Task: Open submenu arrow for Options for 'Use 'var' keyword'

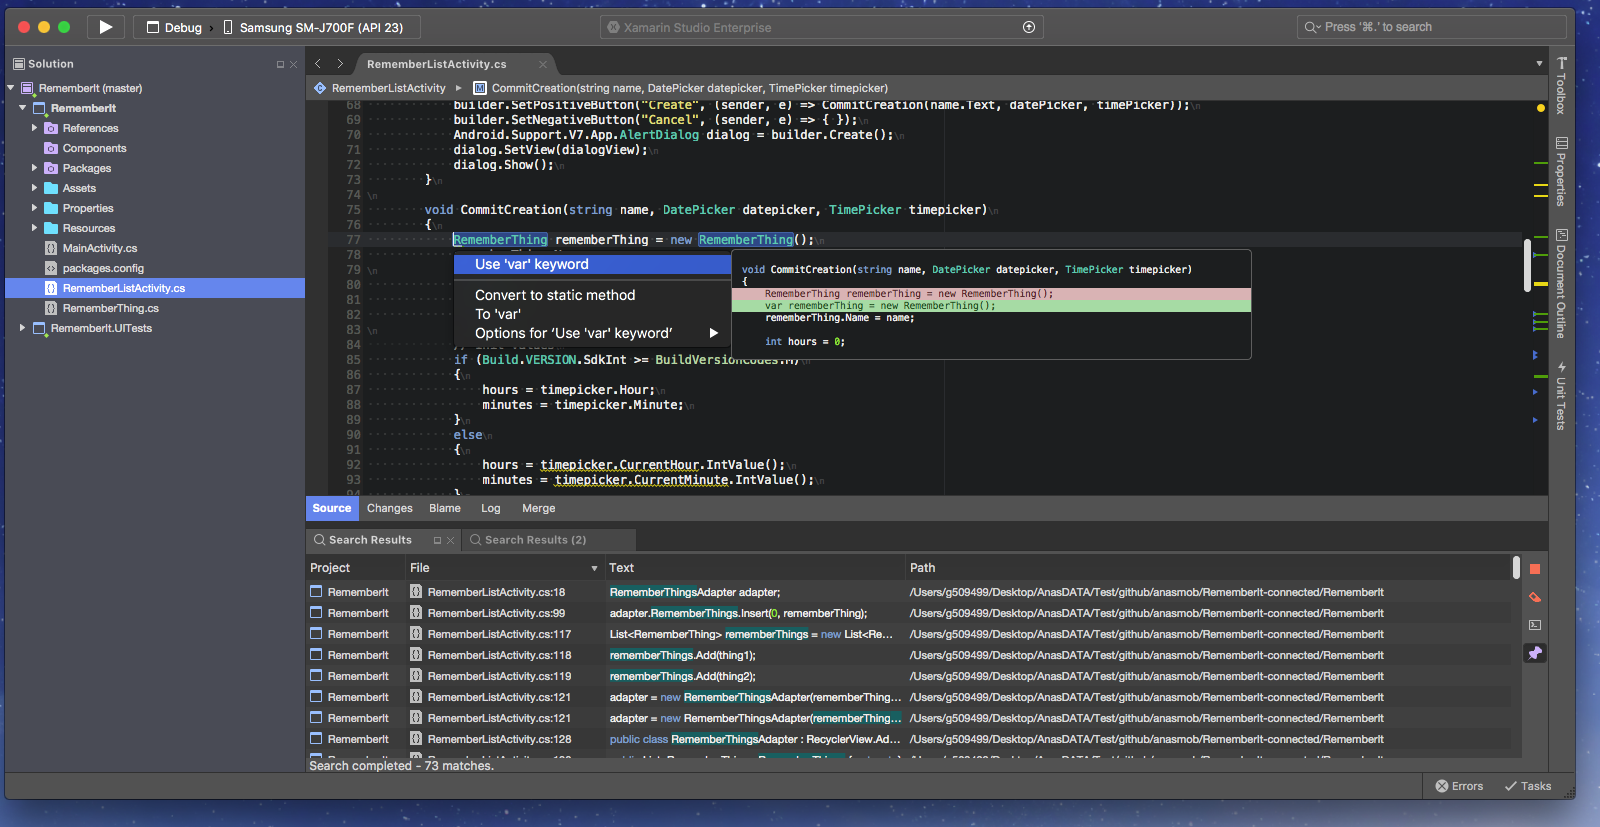Action: coord(714,333)
